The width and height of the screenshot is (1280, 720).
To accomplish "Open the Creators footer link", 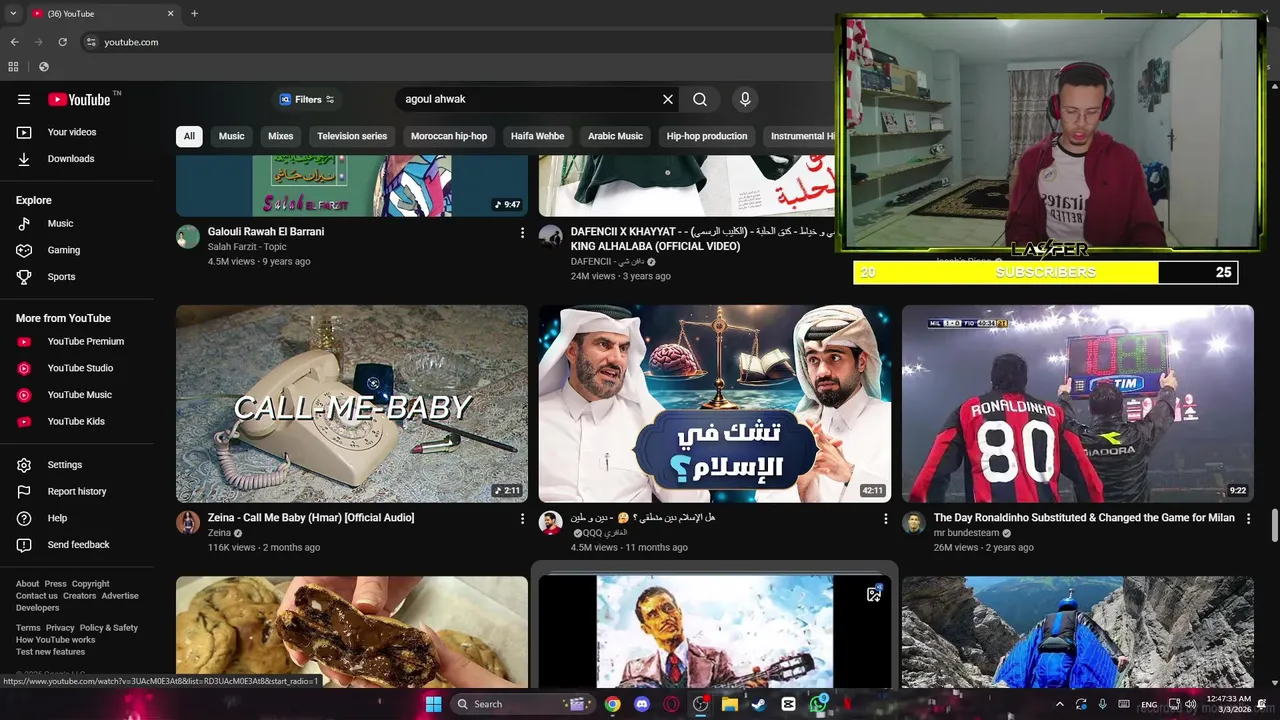I will [80, 596].
